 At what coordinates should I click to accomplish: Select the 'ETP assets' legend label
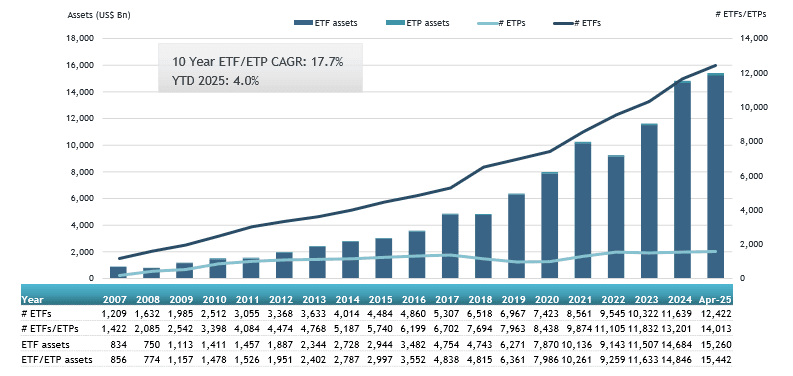428,23
